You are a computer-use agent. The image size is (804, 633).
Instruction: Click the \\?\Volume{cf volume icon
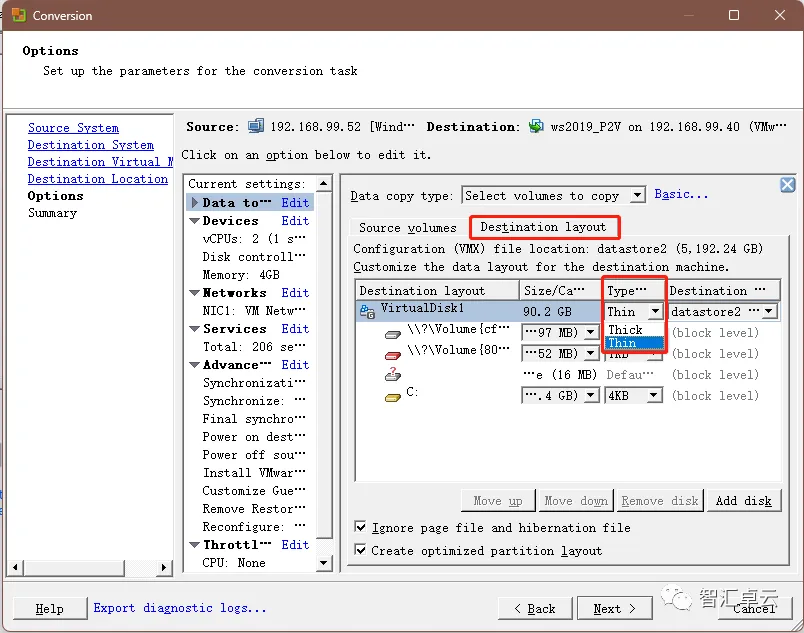[393, 335]
